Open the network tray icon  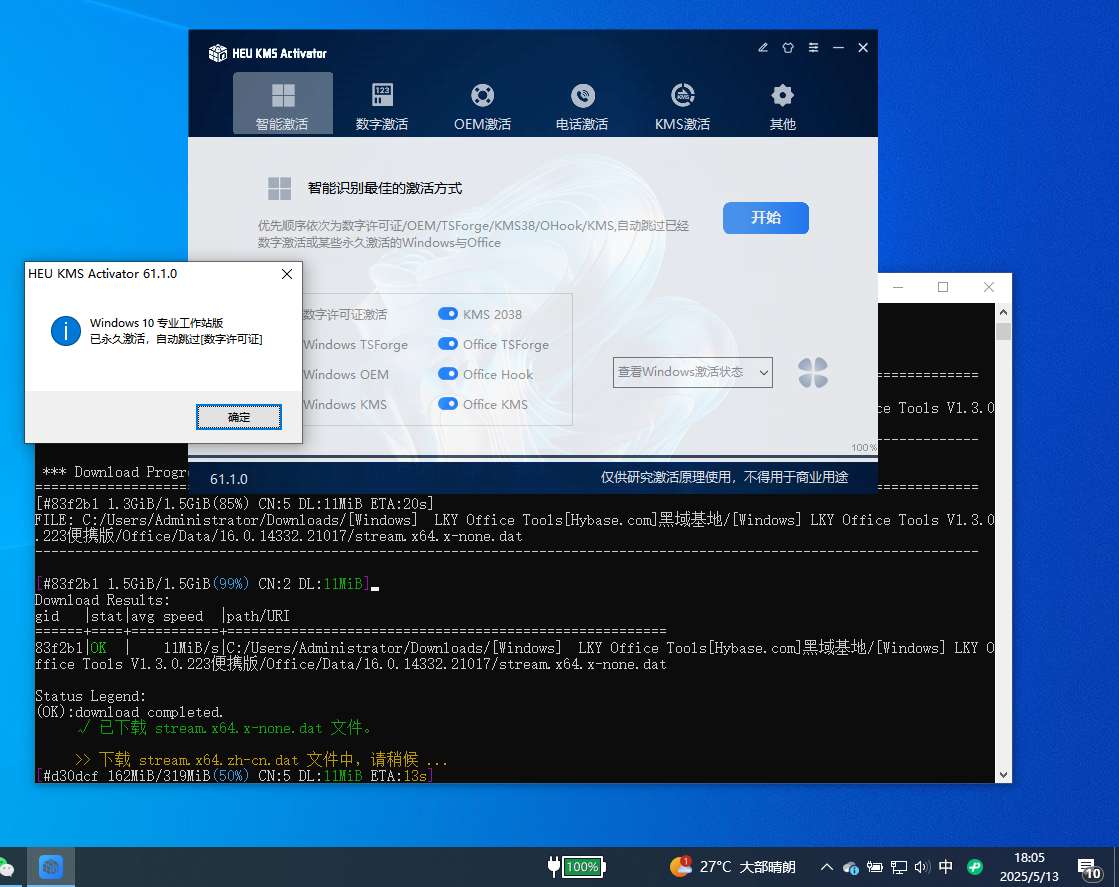click(x=899, y=867)
